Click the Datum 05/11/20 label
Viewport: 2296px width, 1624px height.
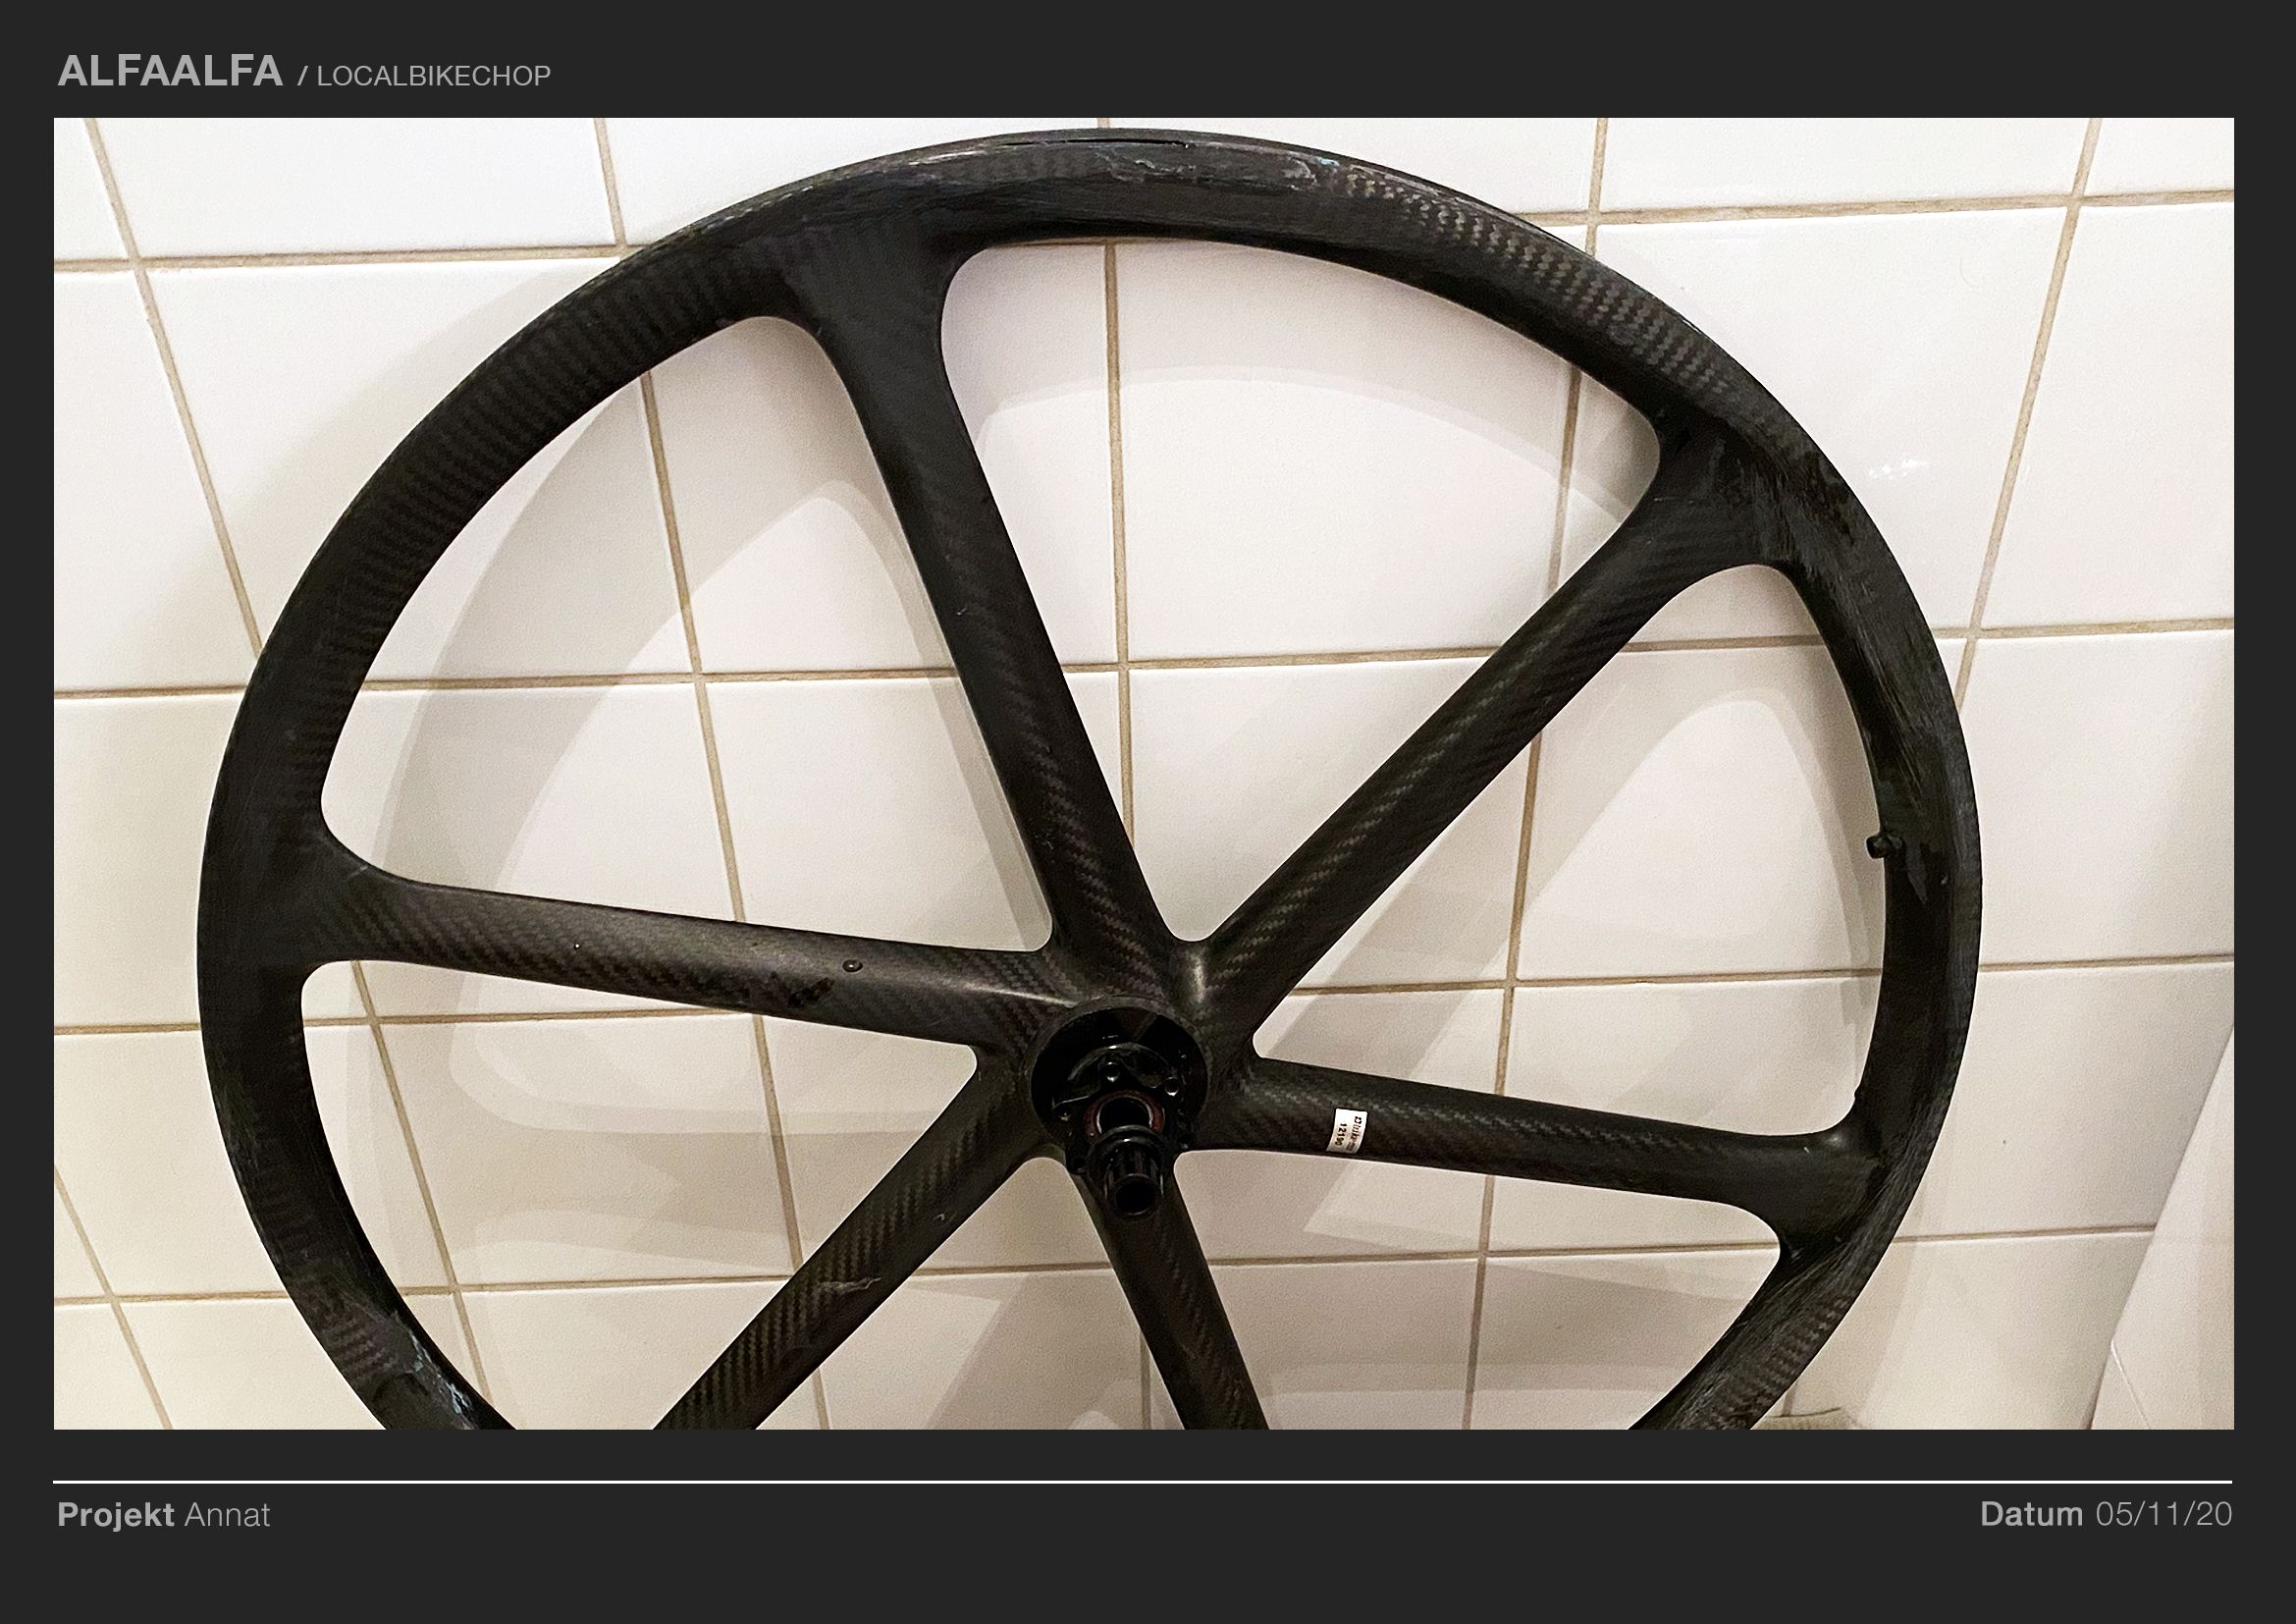click(x=2105, y=1515)
